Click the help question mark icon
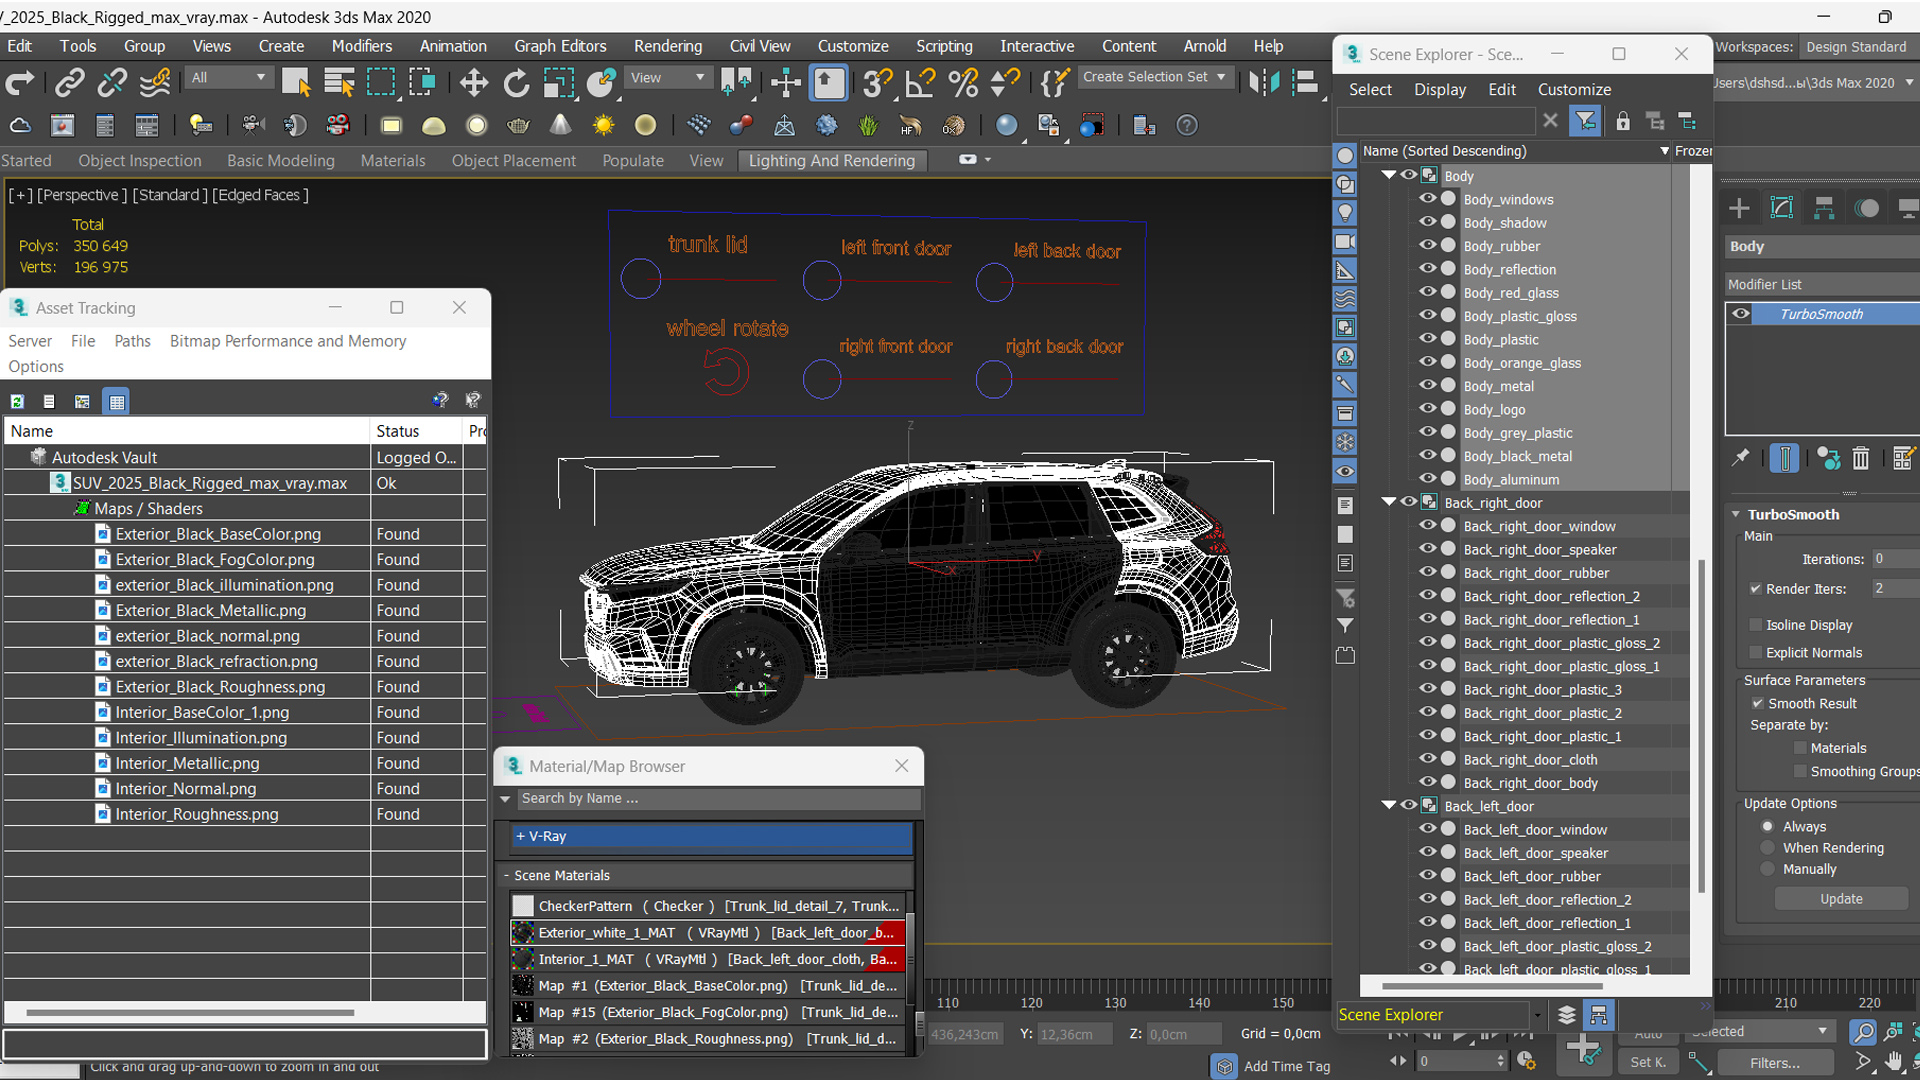1920x1080 pixels. (1187, 125)
